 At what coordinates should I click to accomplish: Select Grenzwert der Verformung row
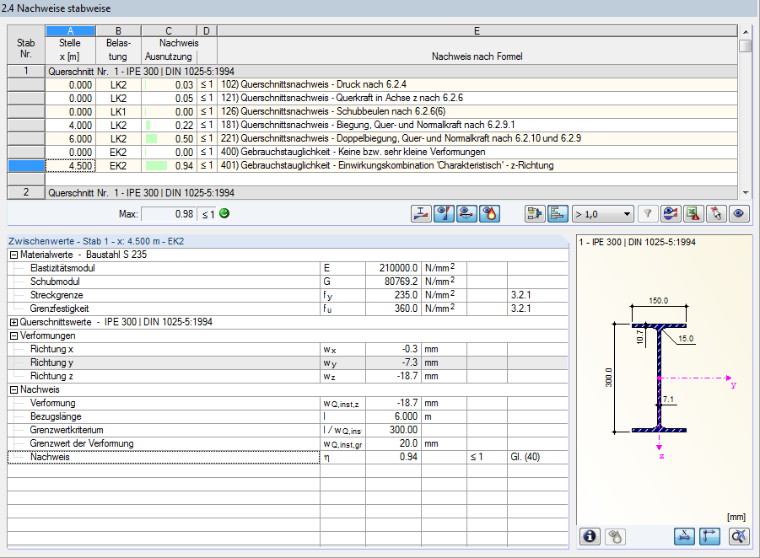[x=288, y=444]
